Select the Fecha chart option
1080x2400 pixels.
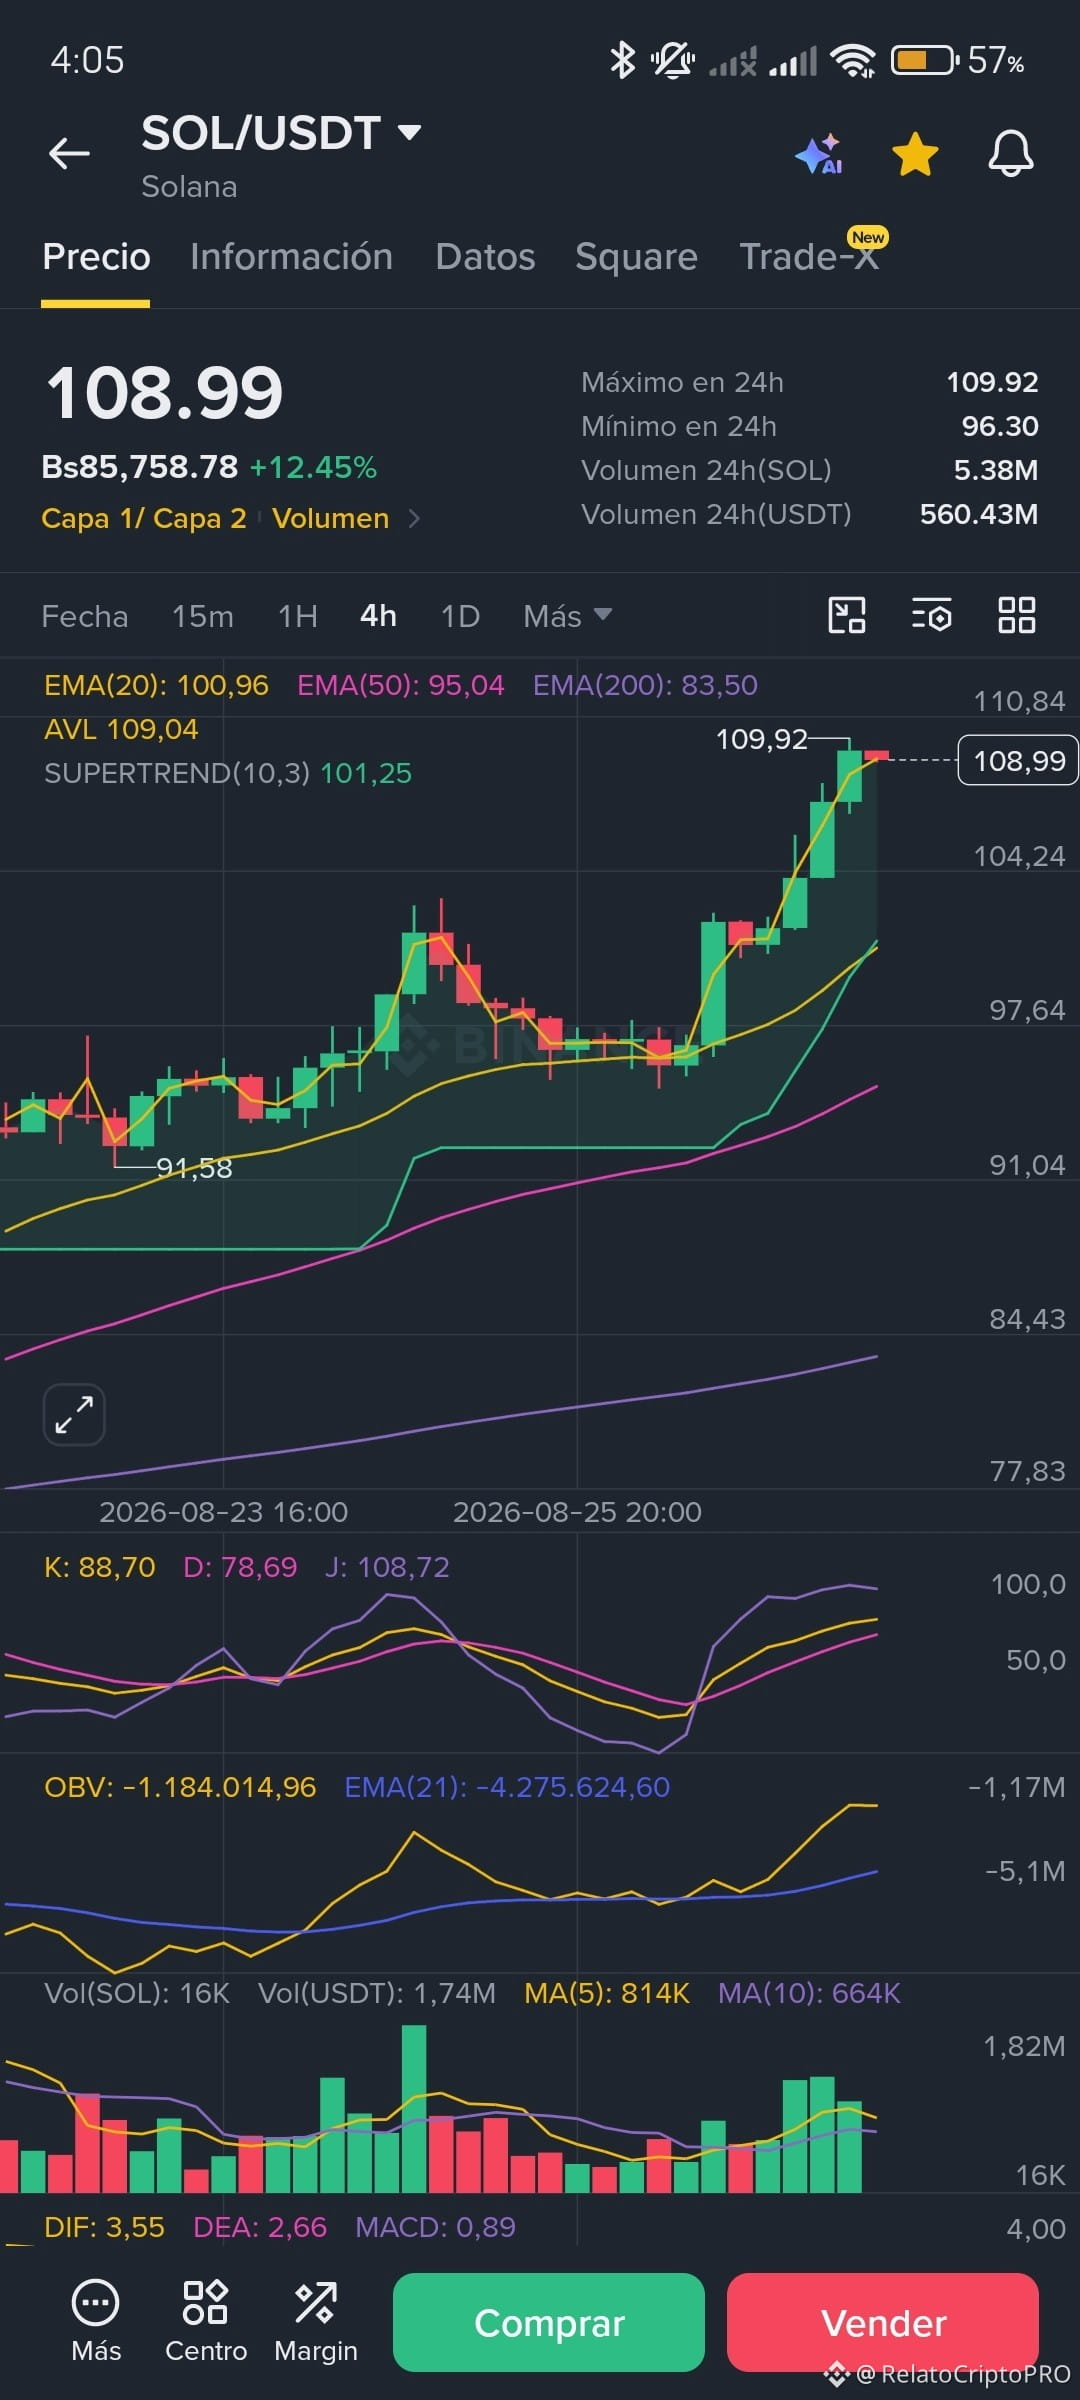tap(85, 616)
